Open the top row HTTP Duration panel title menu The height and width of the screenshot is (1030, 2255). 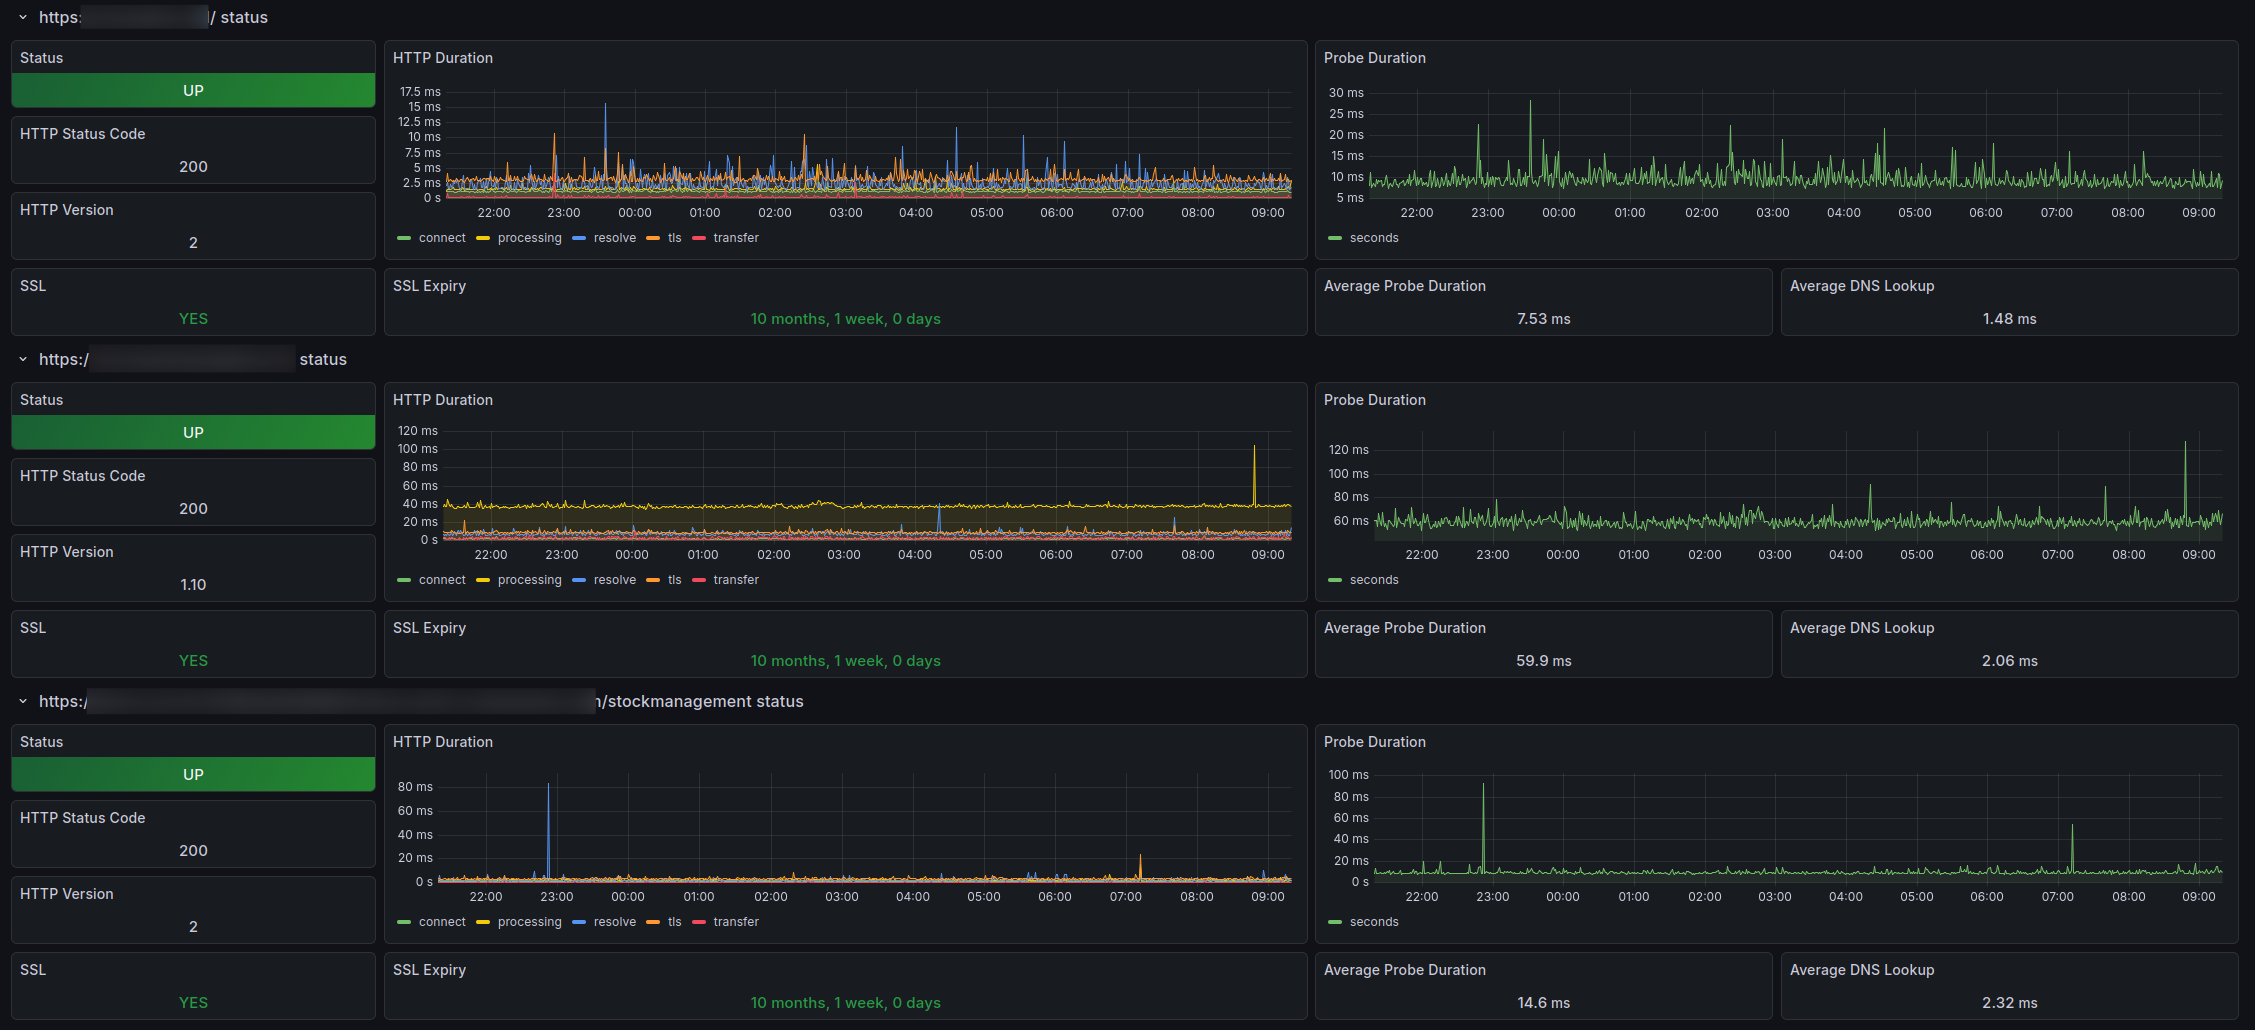coord(442,58)
